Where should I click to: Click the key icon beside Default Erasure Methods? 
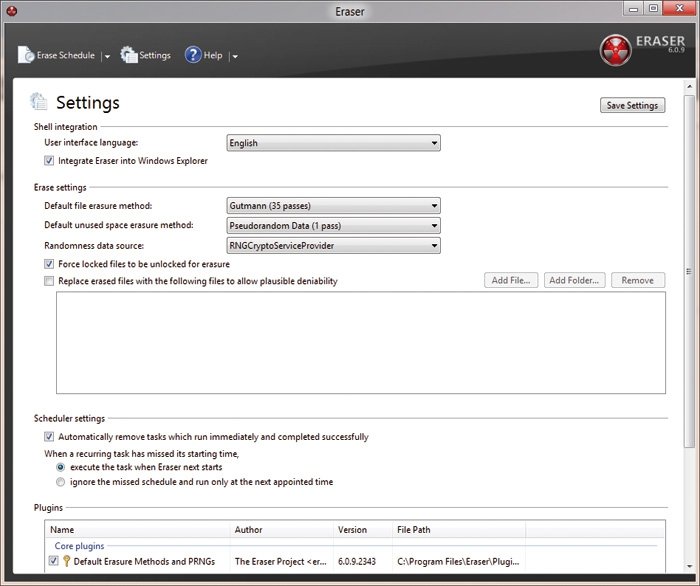(x=66, y=561)
